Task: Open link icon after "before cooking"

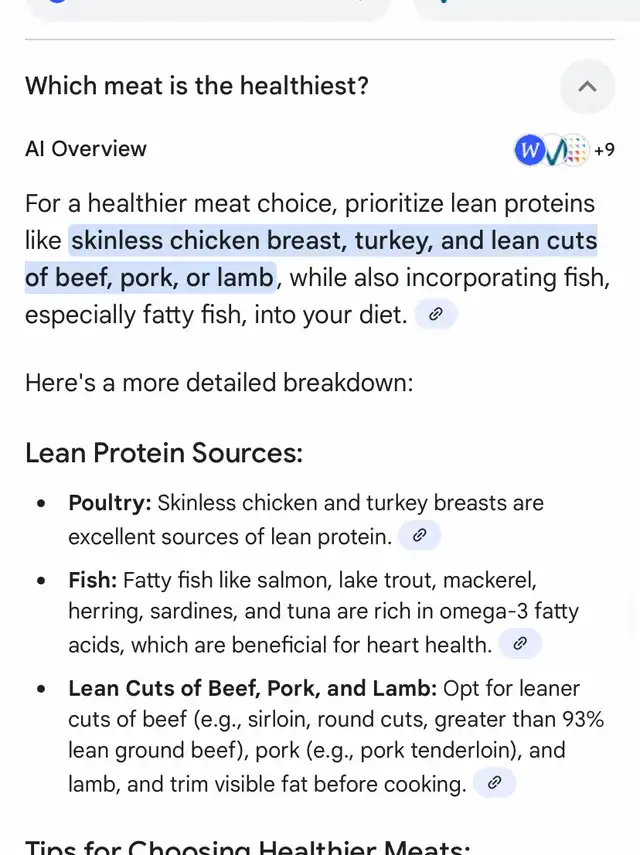Action: pos(494,782)
